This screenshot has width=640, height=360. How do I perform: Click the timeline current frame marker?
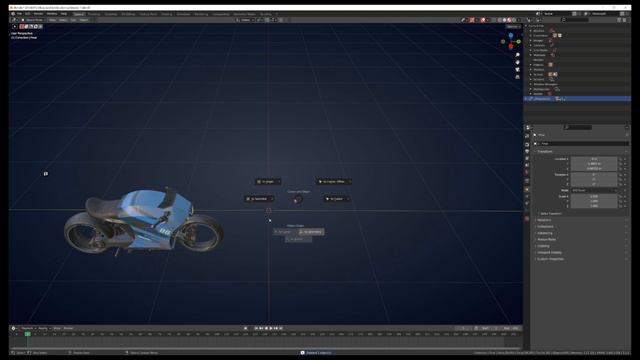coord(28,334)
